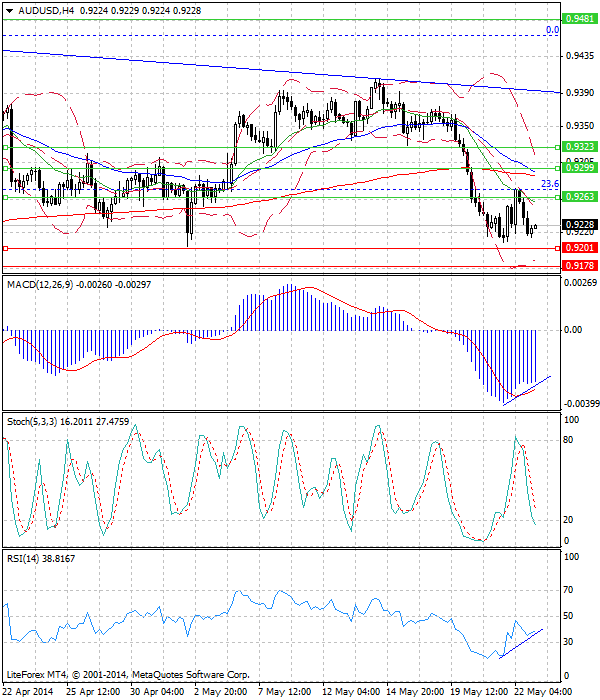Click the 22 Apr 2014 date label

28,692
